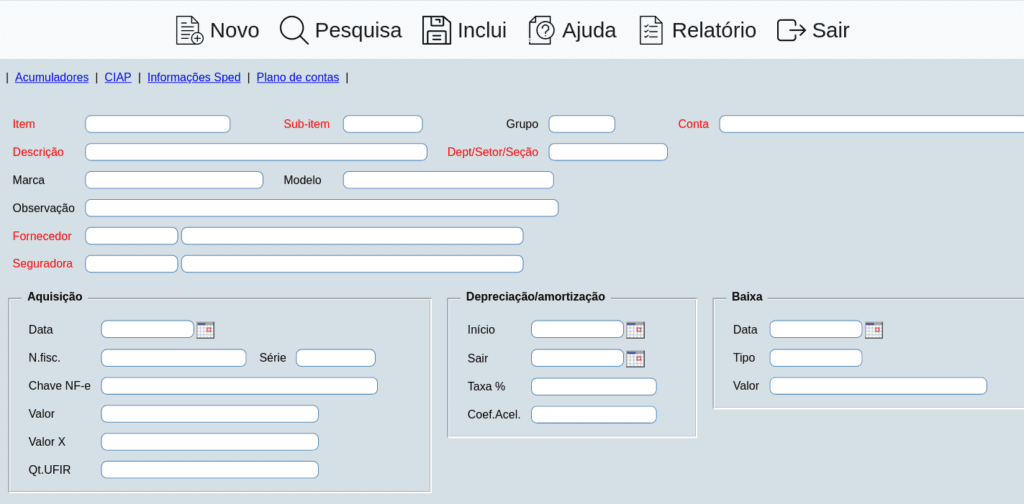The height and width of the screenshot is (504, 1024).
Task: Select the Chave NF-e input field
Action: (x=239, y=386)
